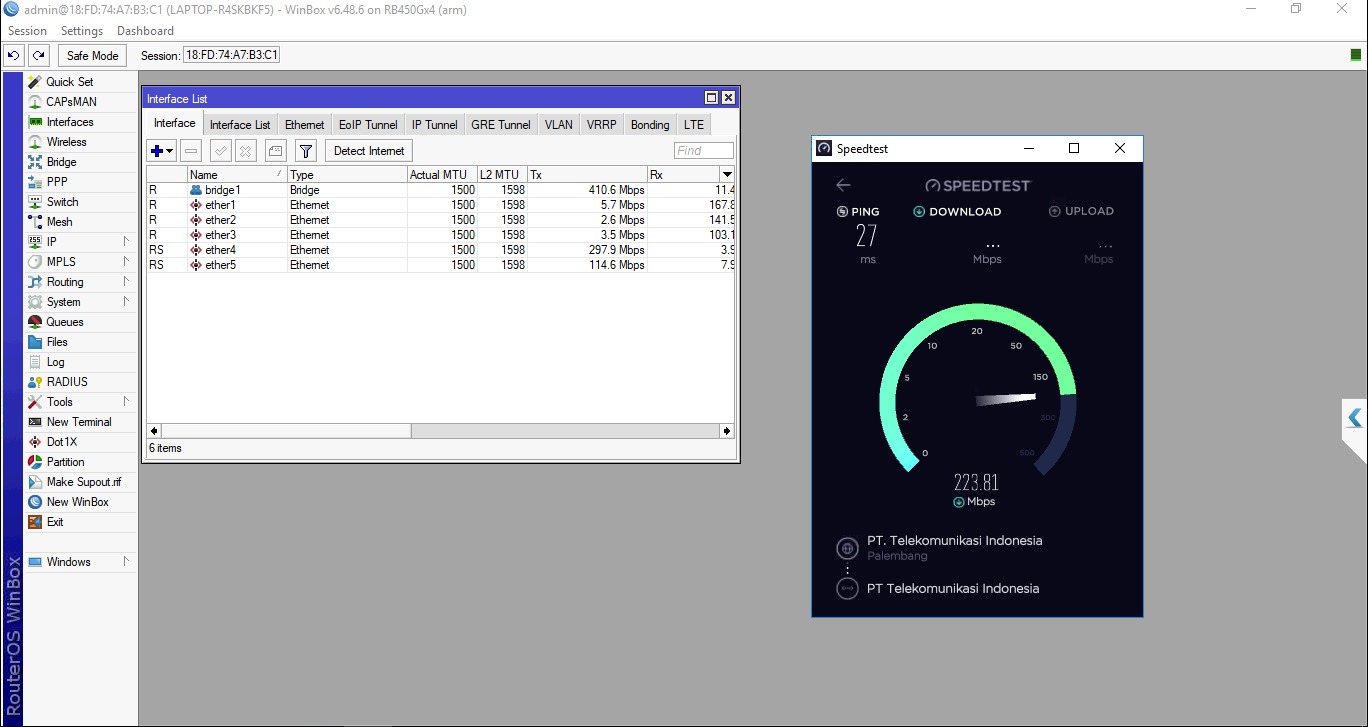
Task: Open Queues in the sidebar
Action: 65,322
